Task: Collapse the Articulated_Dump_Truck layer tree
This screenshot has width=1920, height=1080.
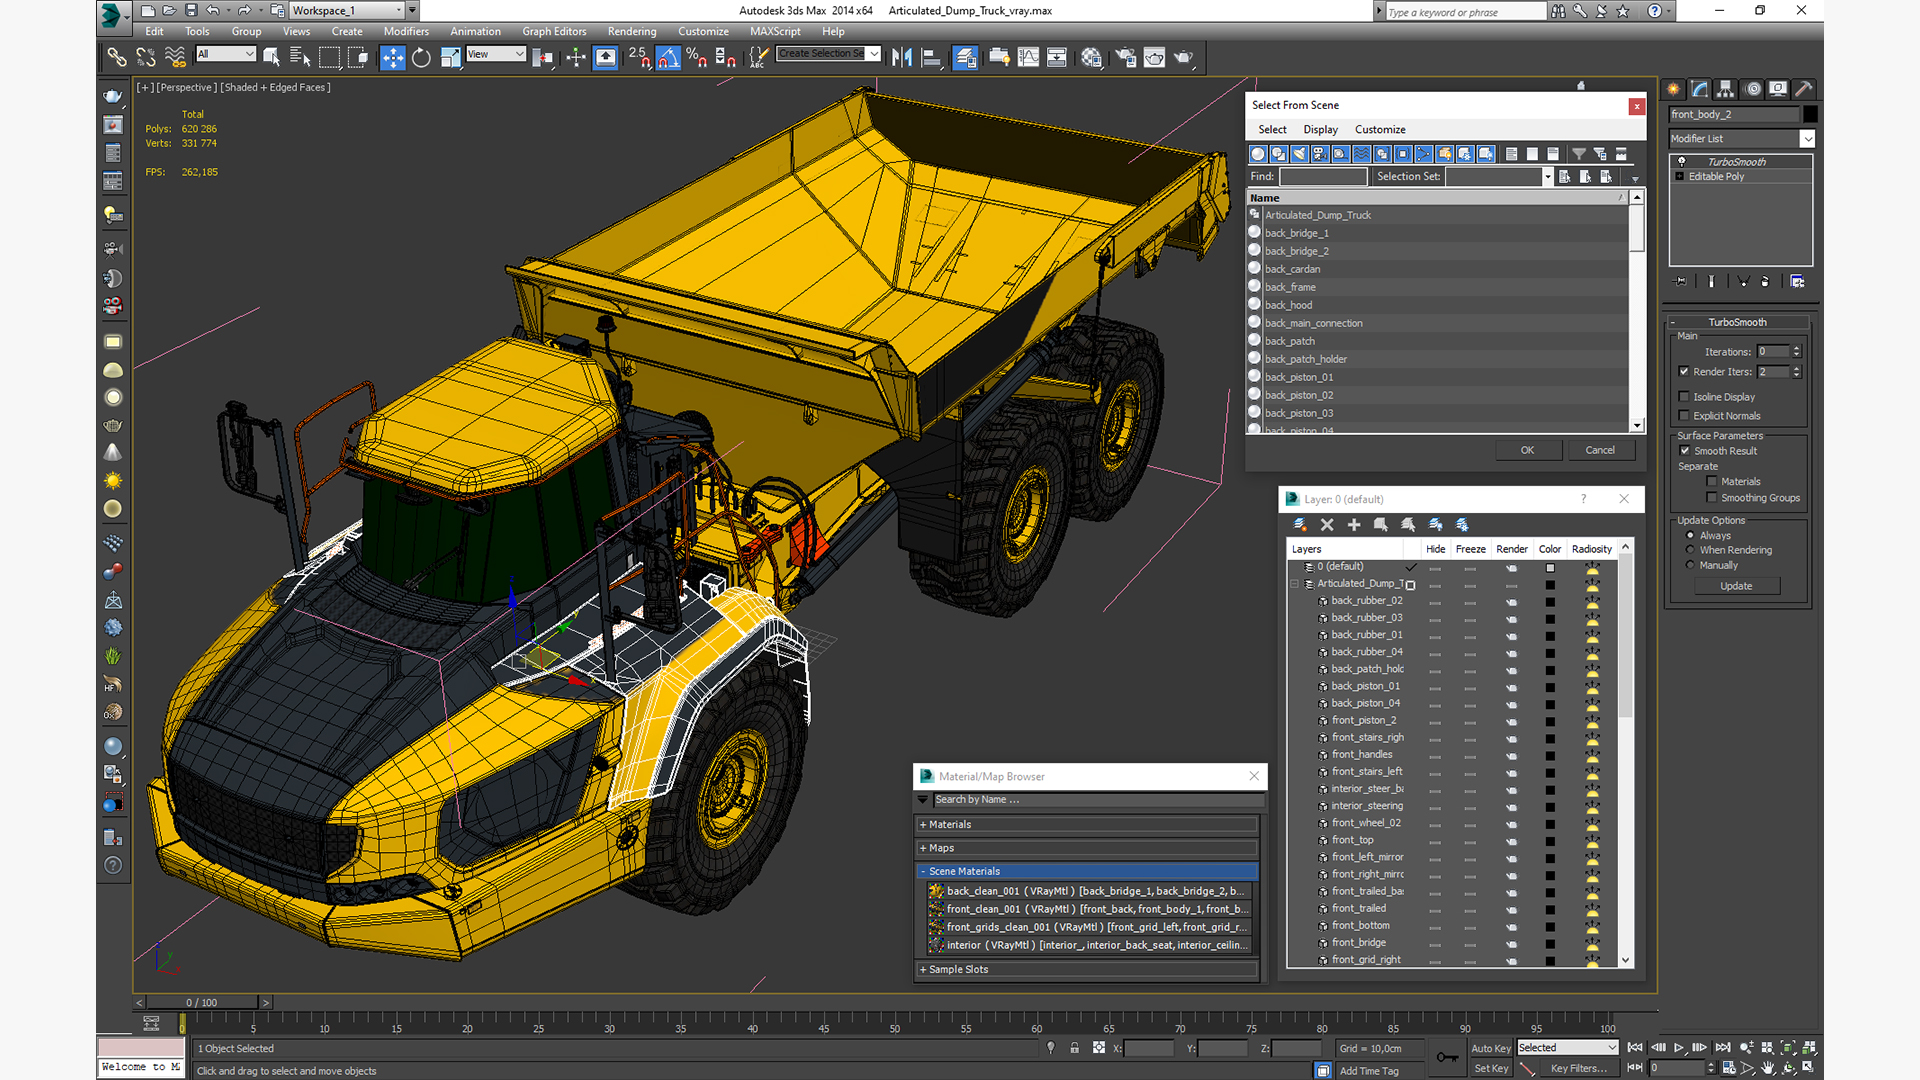Action: click(1295, 584)
